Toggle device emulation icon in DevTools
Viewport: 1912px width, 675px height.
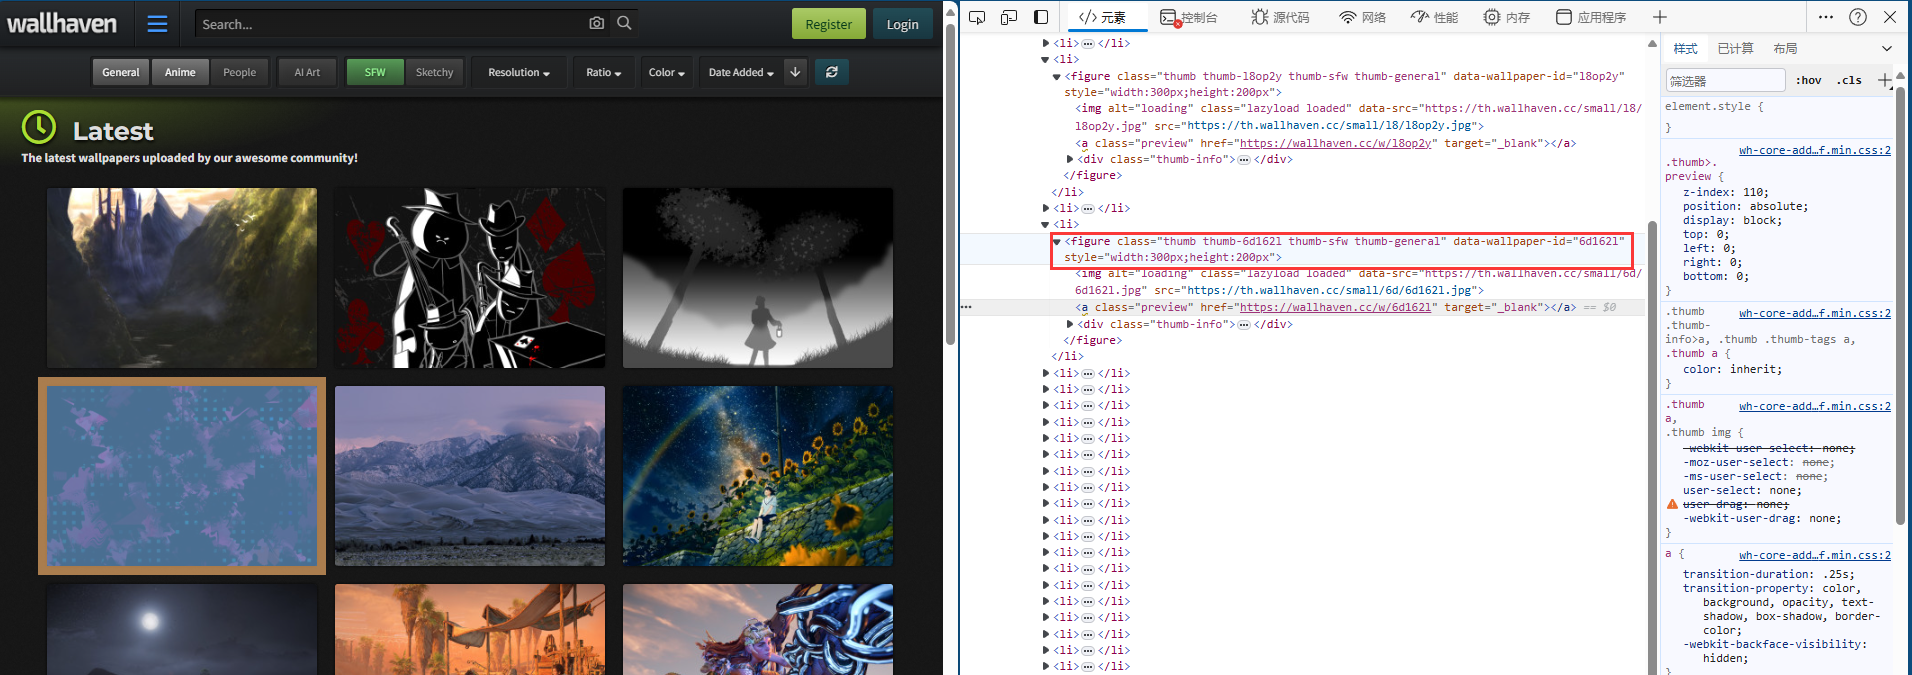coord(1009,17)
